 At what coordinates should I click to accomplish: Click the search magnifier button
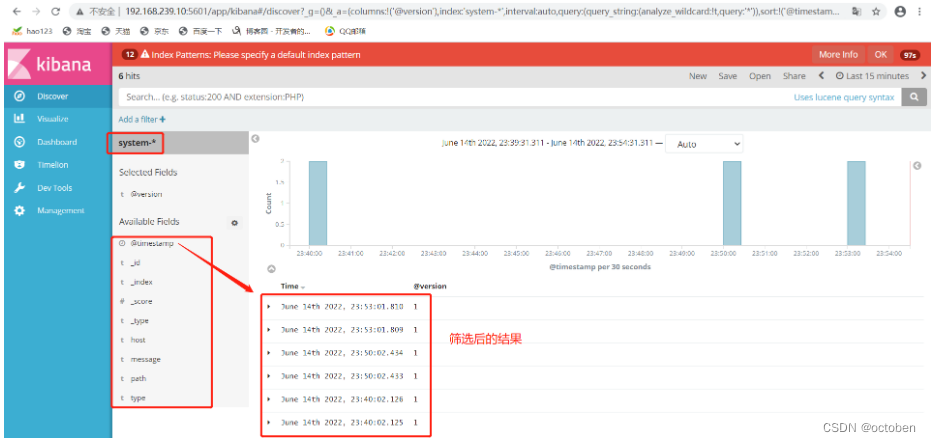click(x=914, y=97)
